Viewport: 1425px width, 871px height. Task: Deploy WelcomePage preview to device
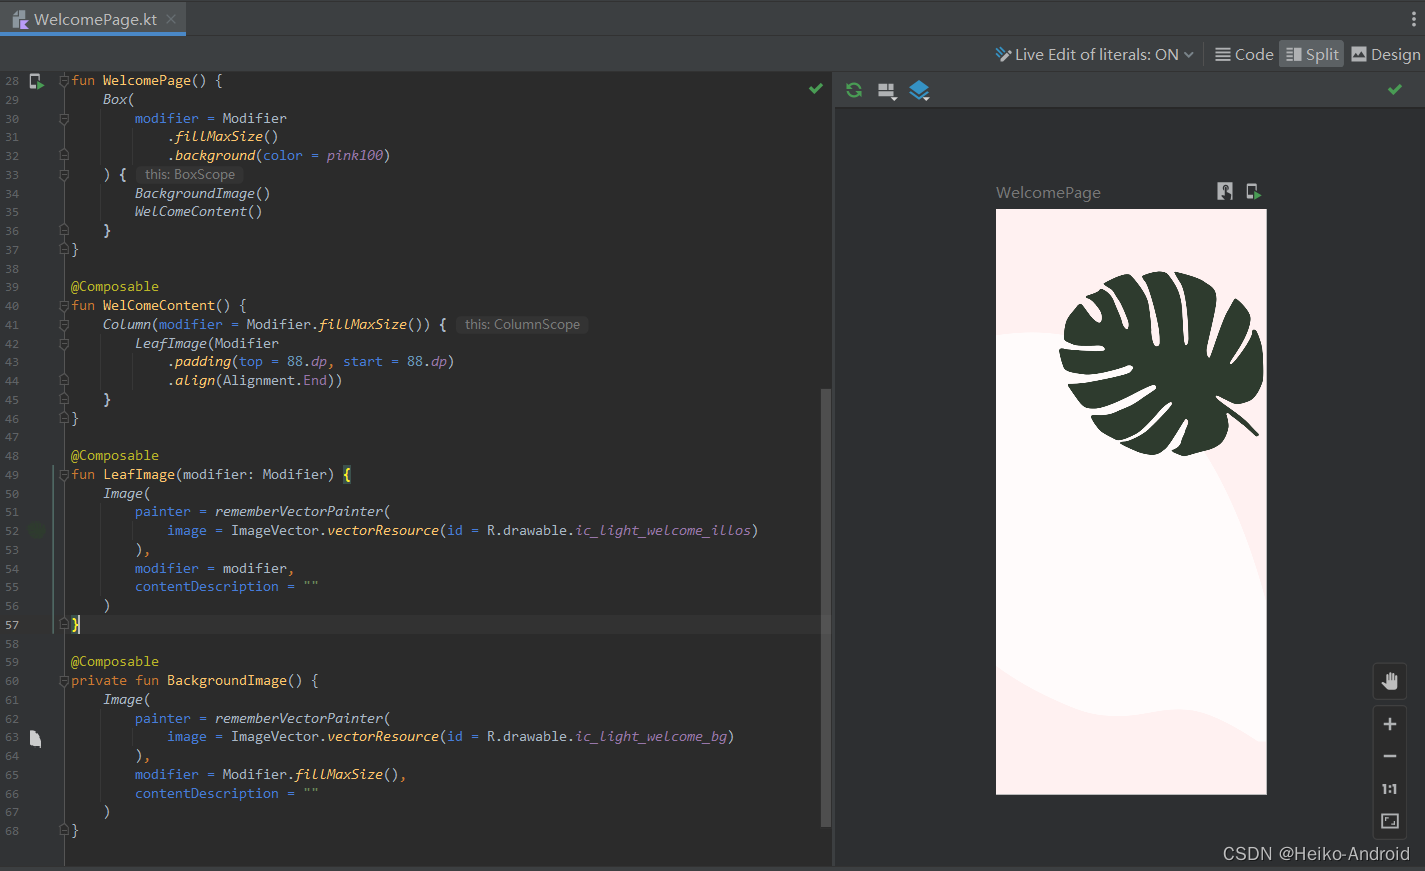(x=1253, y=191)
